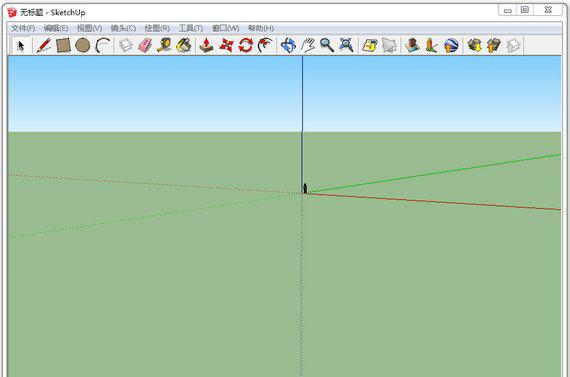Choose the Paint Bucket tool

(184, 46)
